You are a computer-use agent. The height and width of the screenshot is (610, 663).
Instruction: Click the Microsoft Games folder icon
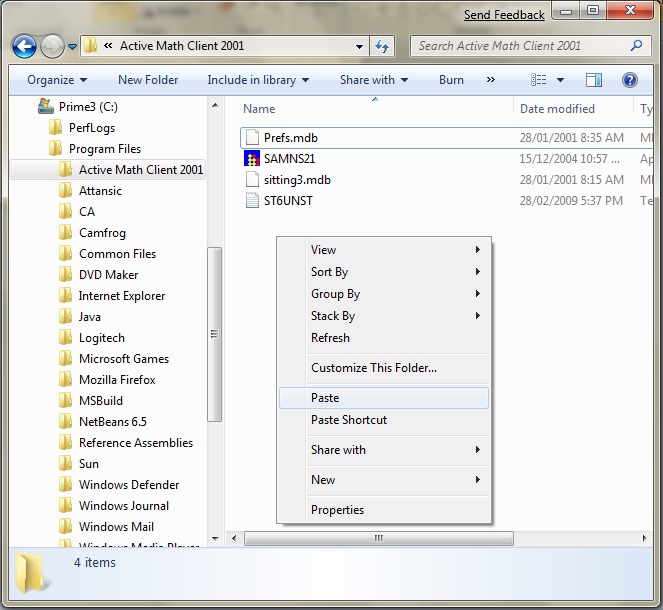coord(65,358)
